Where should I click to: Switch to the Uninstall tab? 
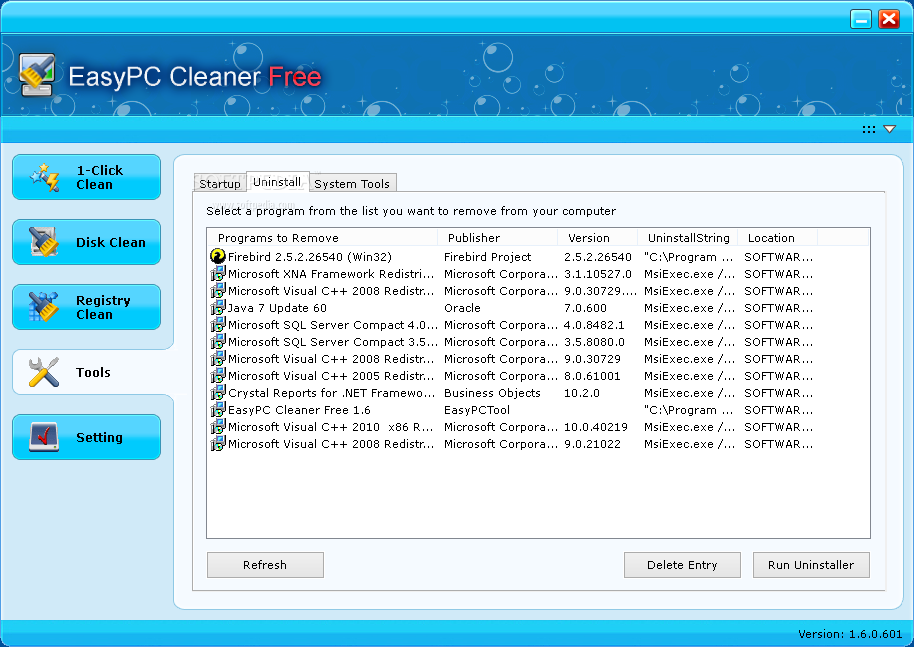[x=277, y=182]
